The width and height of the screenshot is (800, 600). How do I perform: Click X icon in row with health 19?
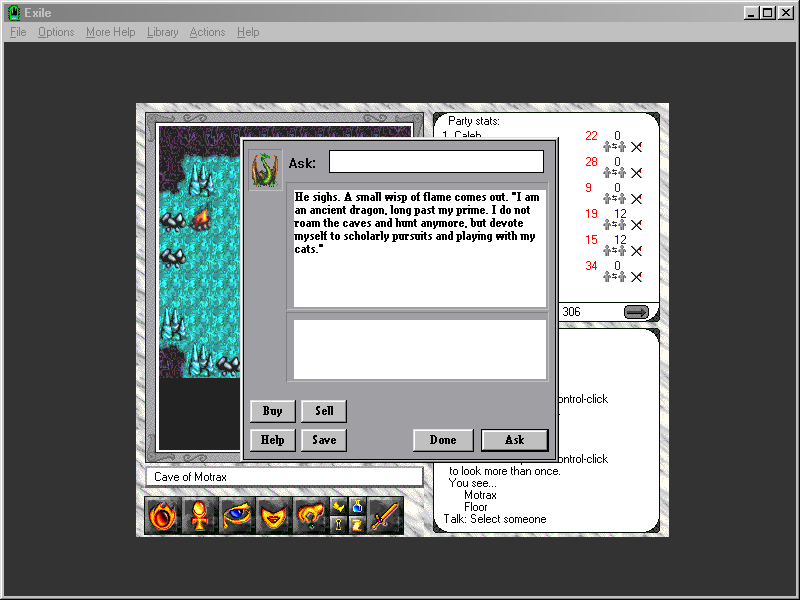click(x=636, y=225)
